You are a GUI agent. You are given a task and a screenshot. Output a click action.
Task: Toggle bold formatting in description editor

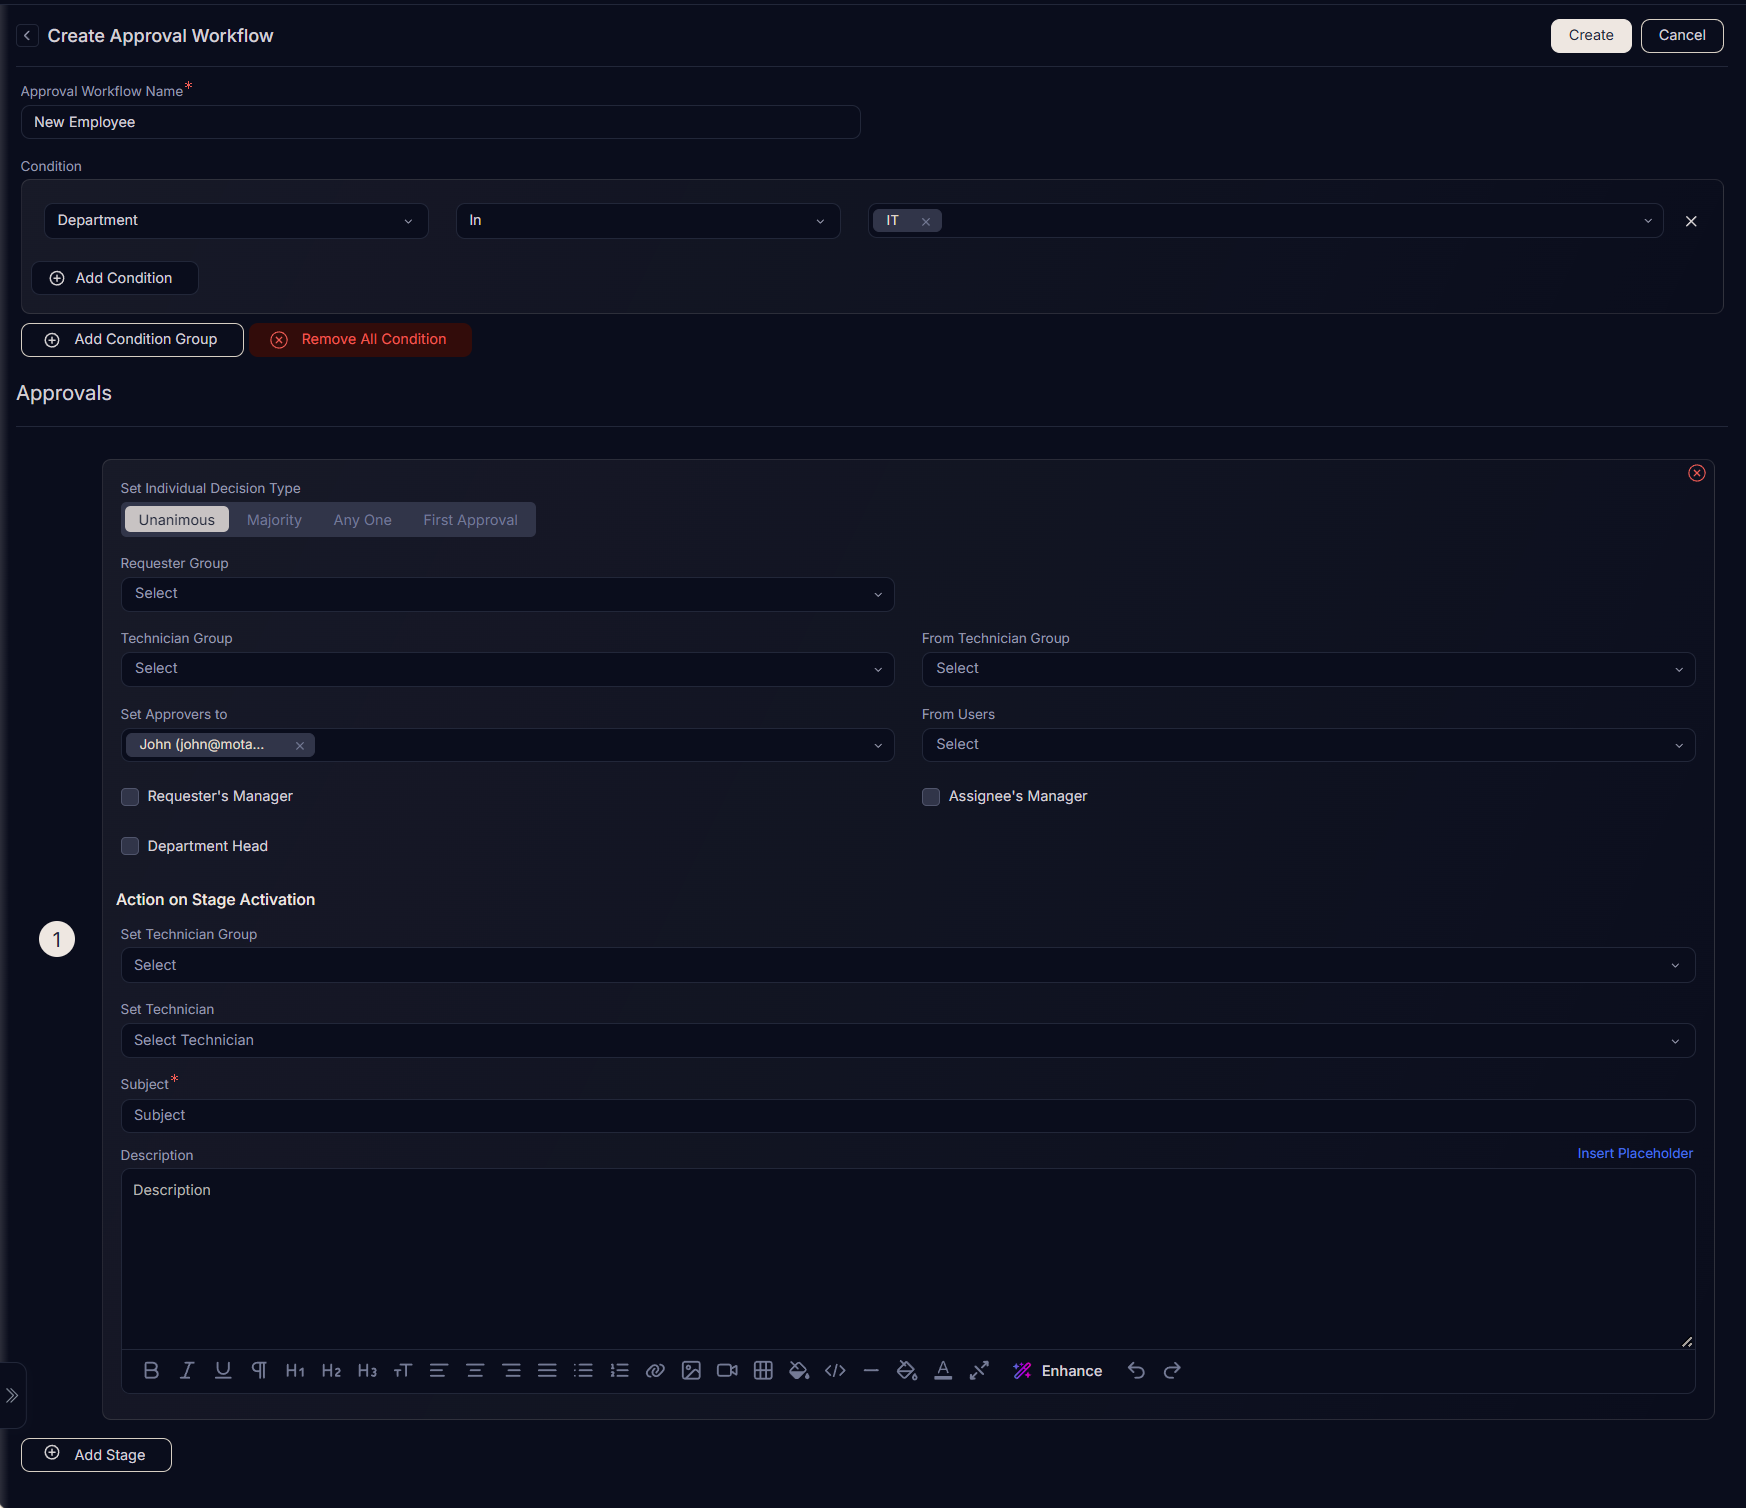pyautogui.click(x=151, y=1371)
